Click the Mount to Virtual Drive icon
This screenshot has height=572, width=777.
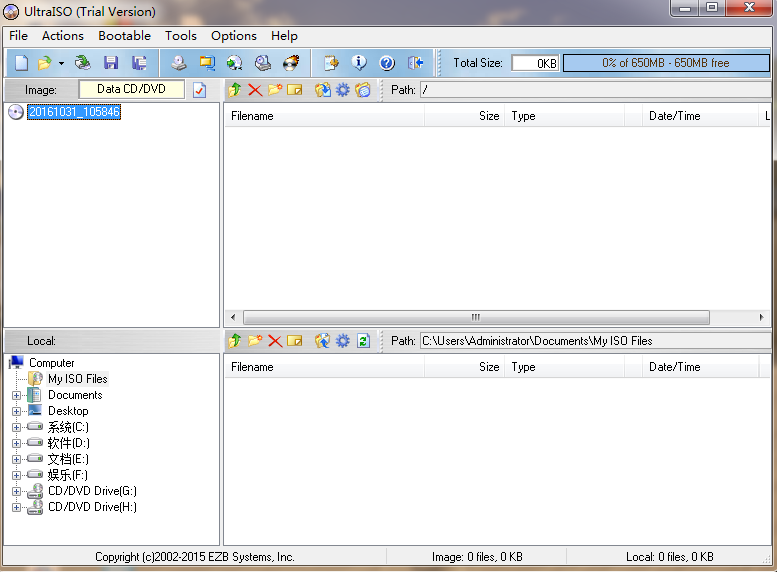tap(263, 63)
